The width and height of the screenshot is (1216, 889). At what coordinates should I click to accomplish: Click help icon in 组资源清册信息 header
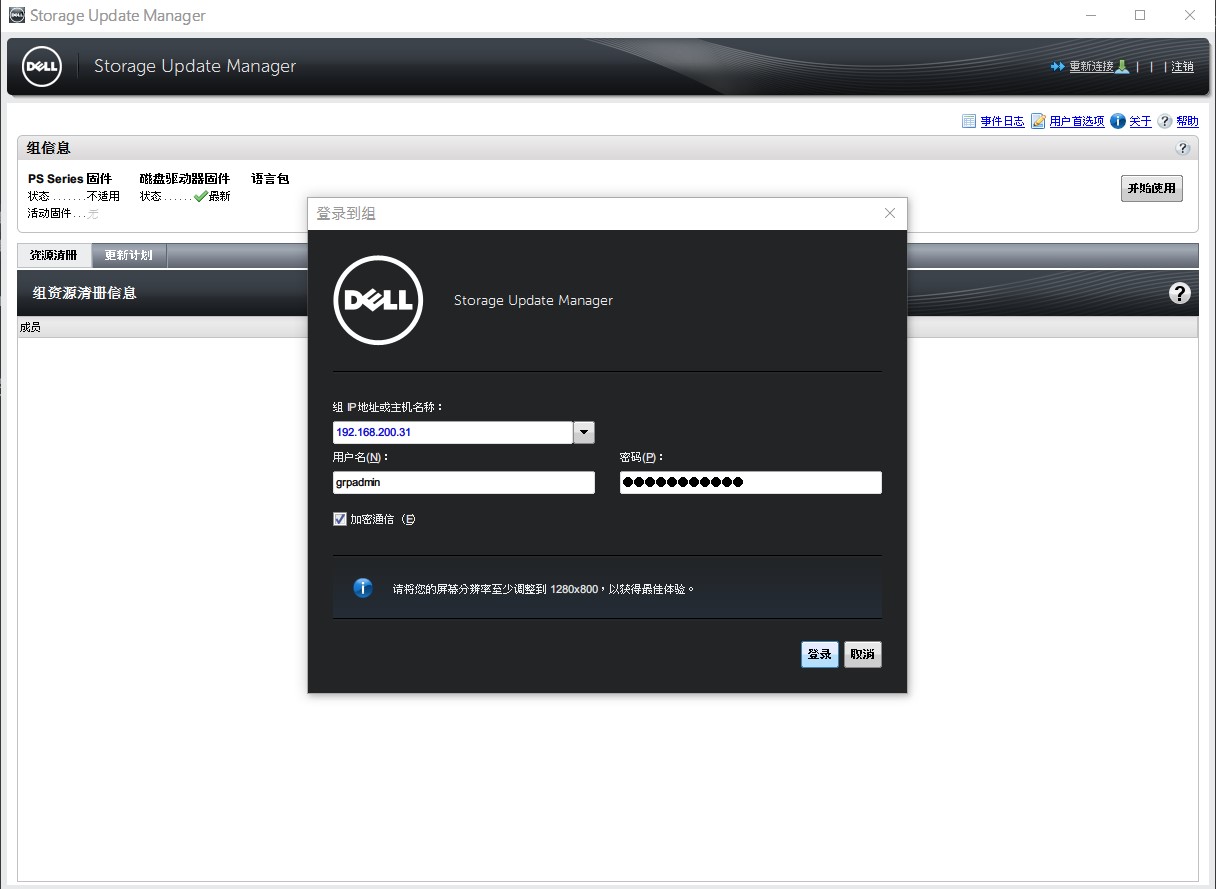pos(1180,293)
